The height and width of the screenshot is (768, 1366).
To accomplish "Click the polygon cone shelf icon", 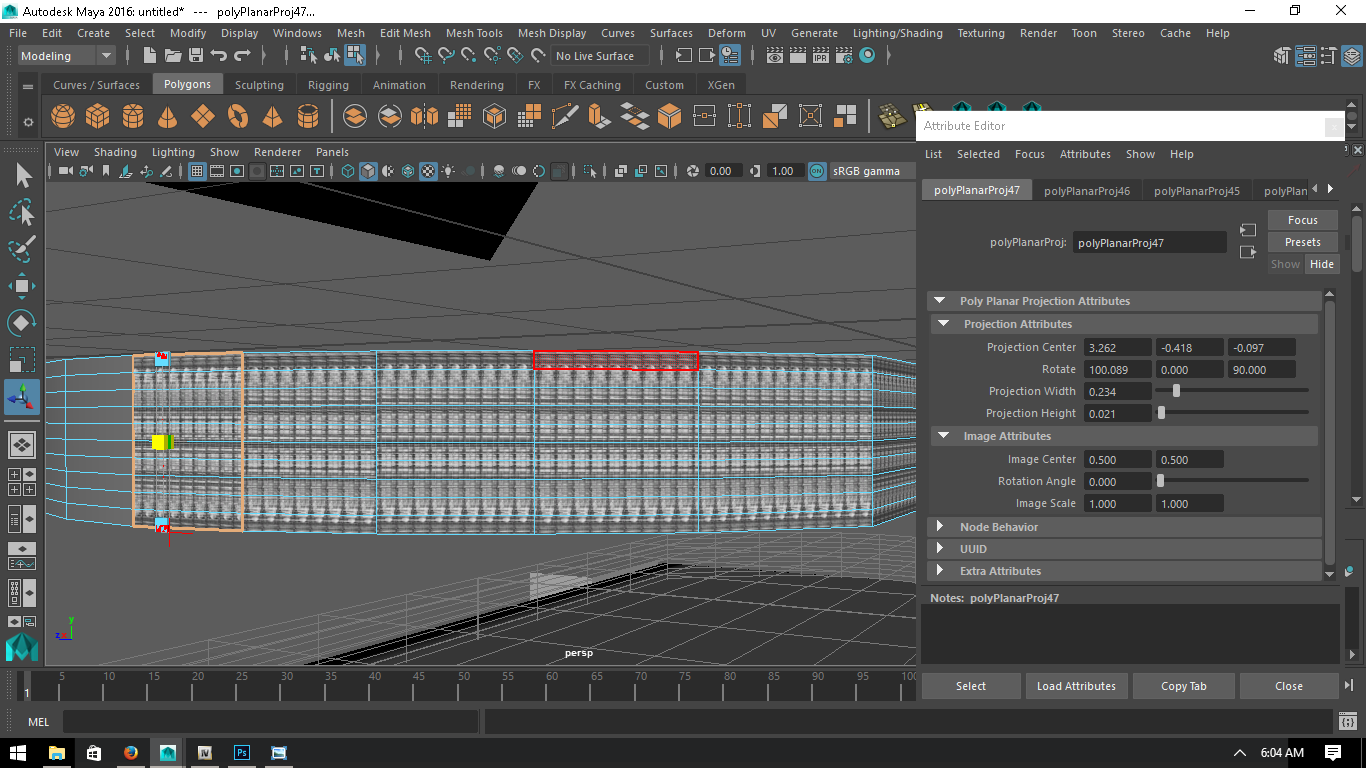I will click(168, 117).
